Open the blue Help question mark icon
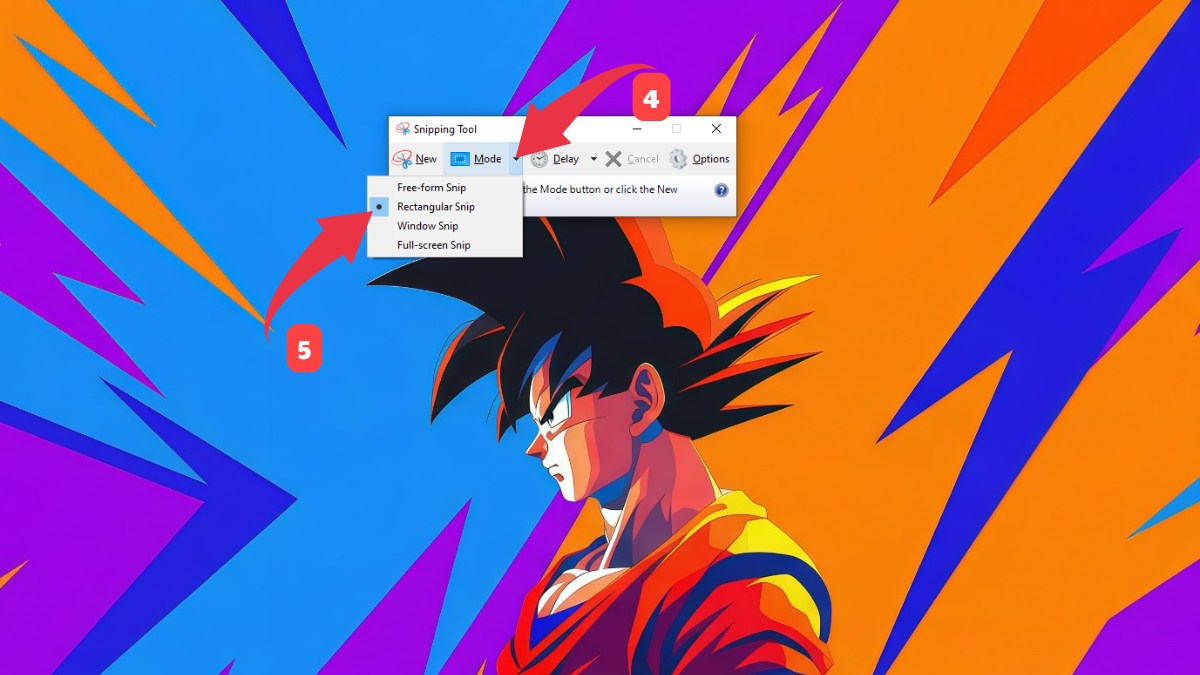 pos(721,189)
